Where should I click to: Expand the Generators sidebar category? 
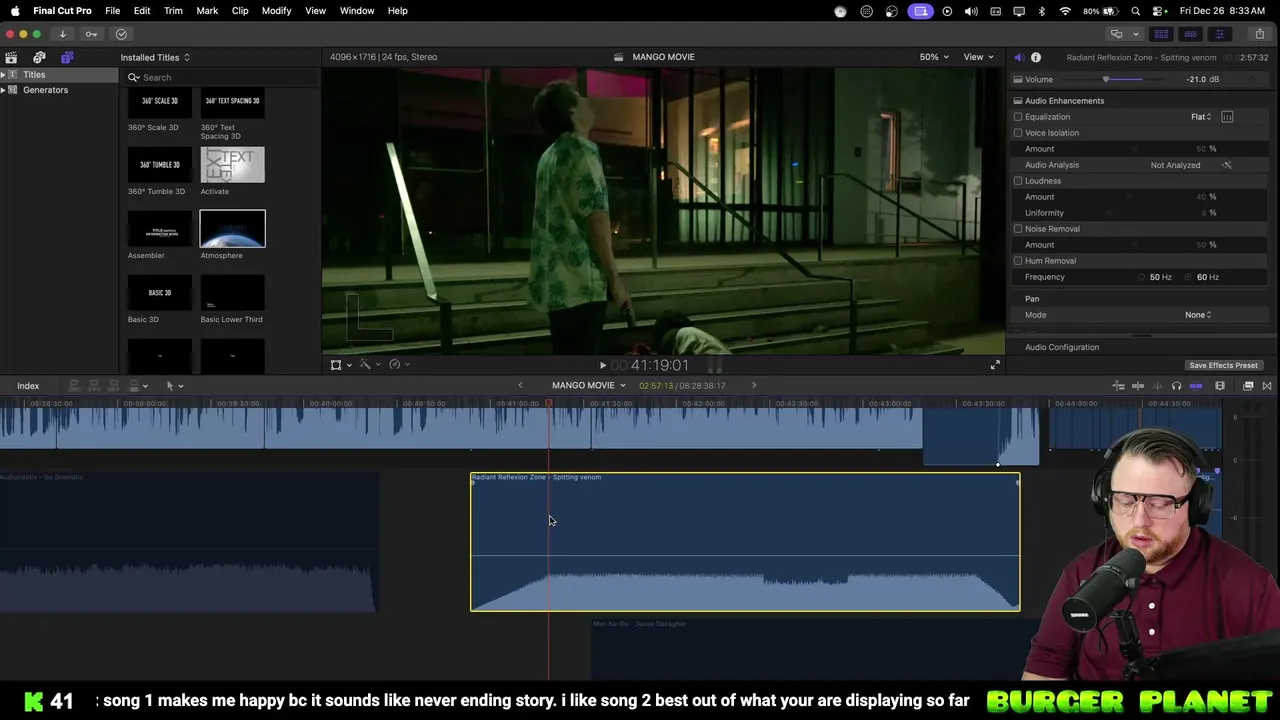click(x=4, y=90)
